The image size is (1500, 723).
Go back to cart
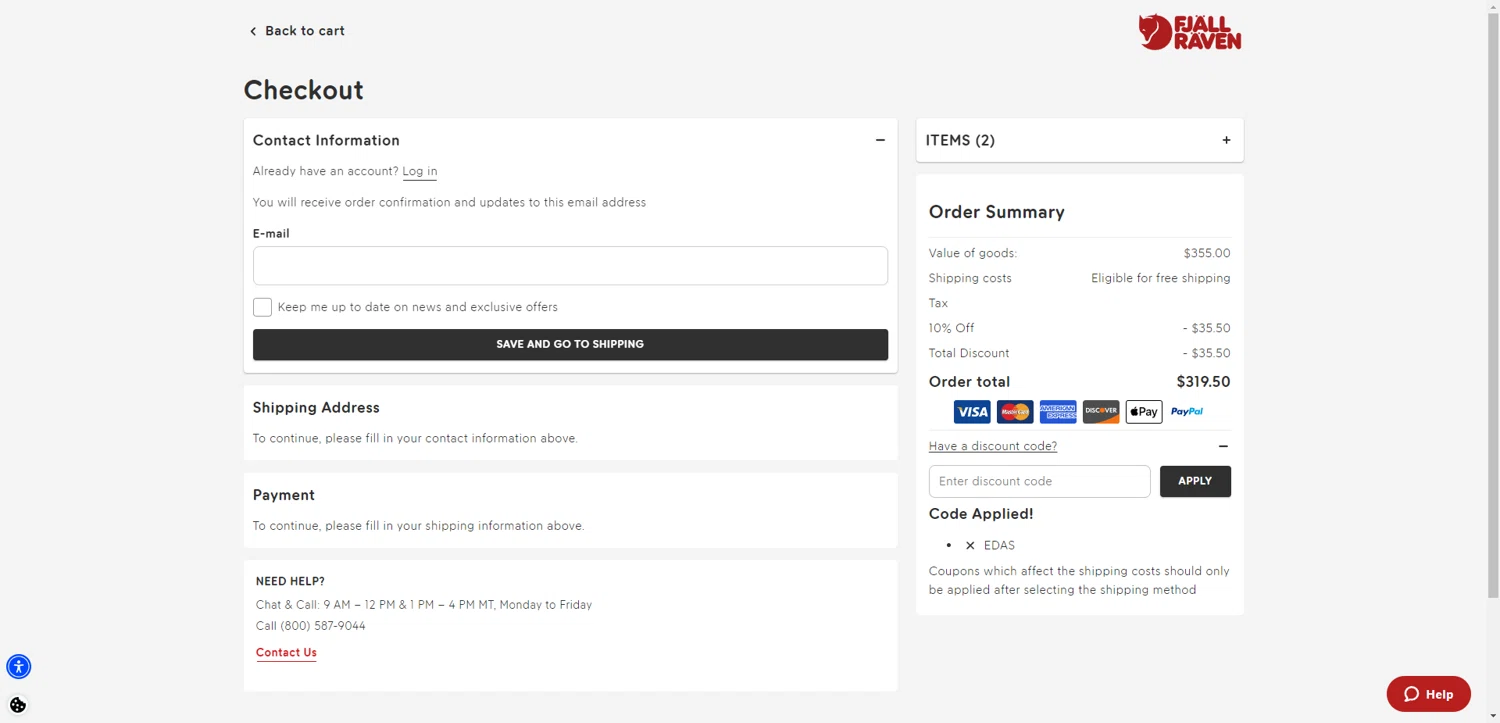297,31
